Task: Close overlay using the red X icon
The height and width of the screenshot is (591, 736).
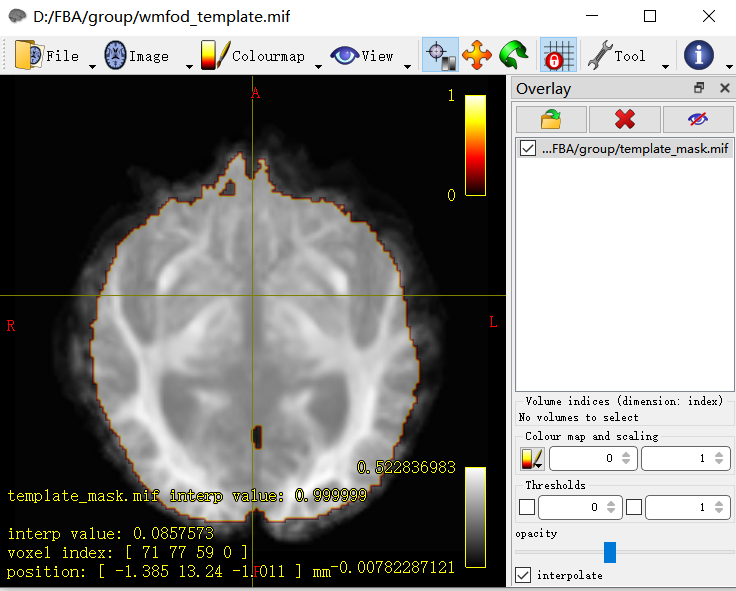Action: click(x=625, y=120)
